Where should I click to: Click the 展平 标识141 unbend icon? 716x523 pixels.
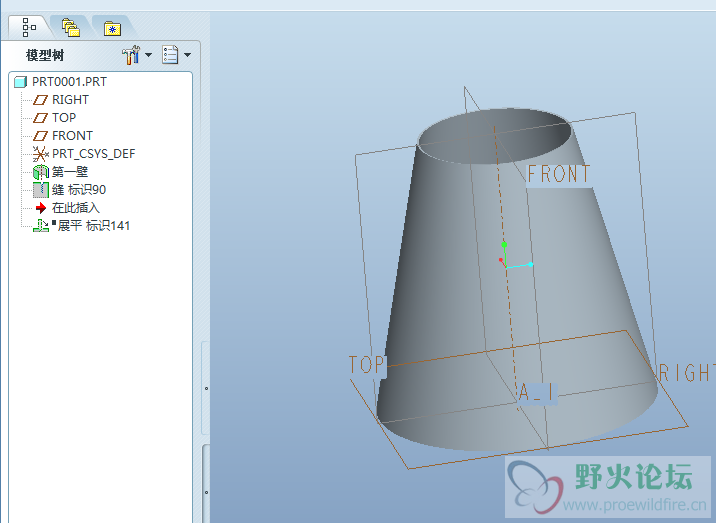coord(41,226)
